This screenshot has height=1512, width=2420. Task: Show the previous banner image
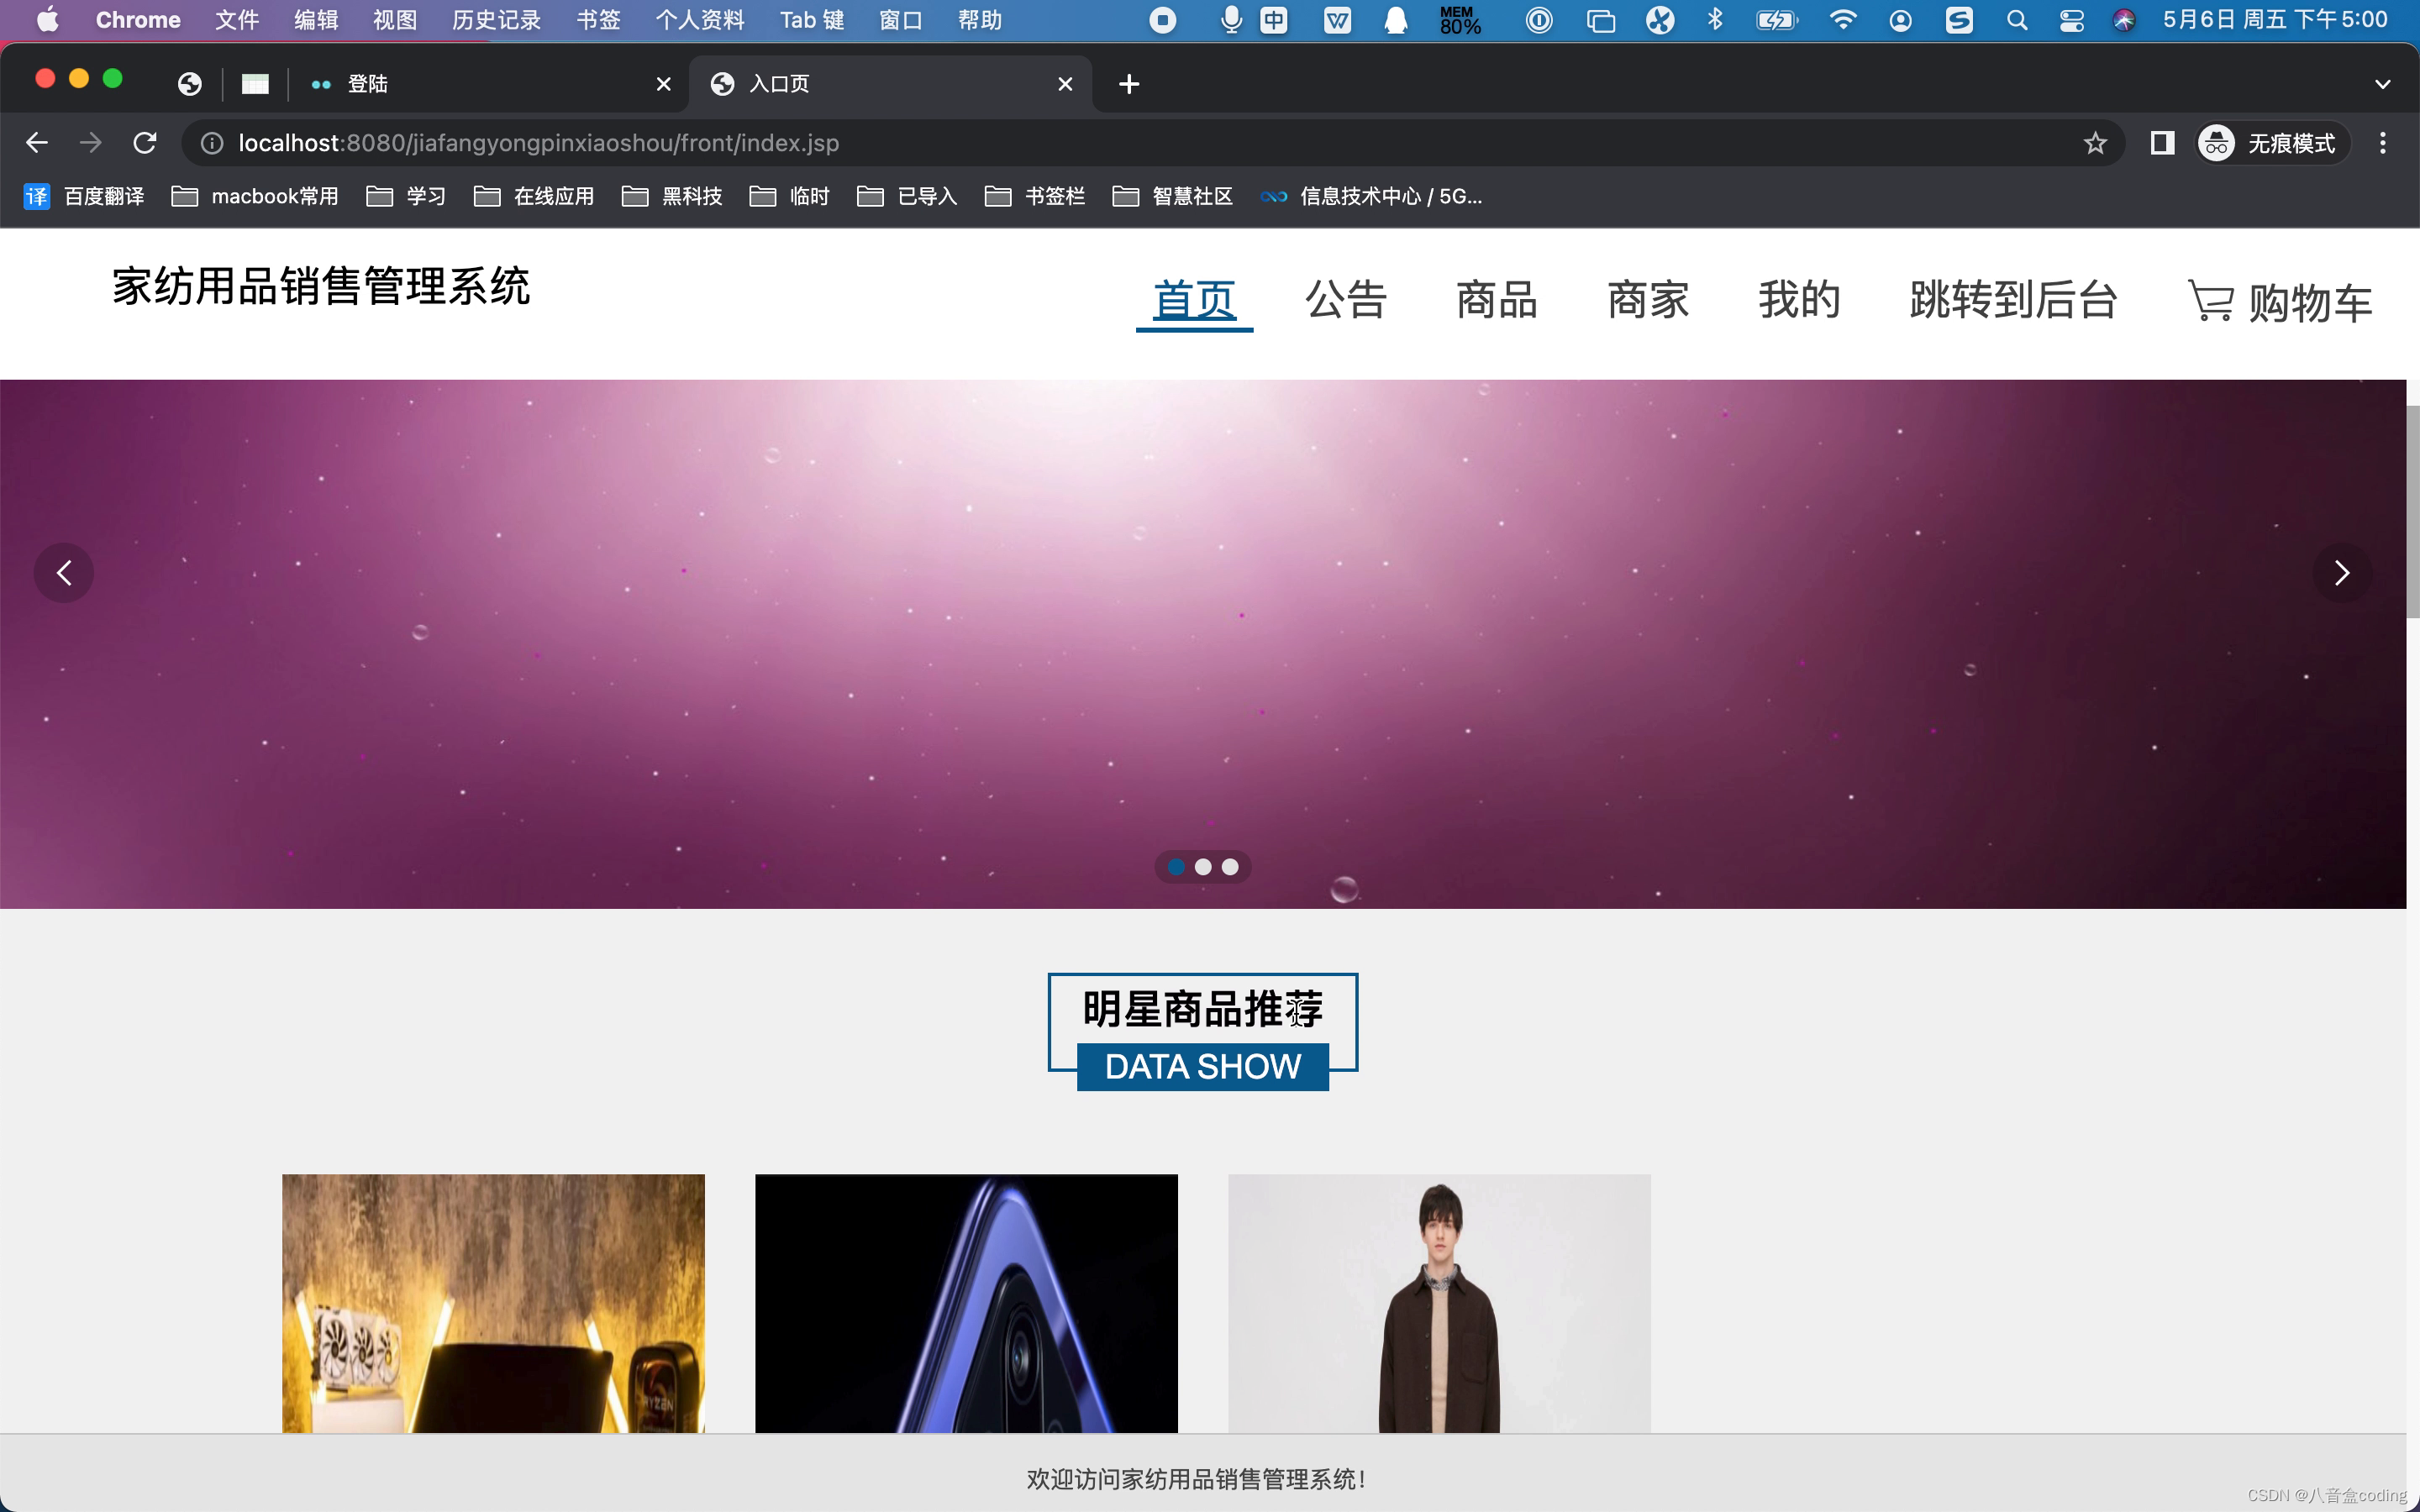(64, 573)
